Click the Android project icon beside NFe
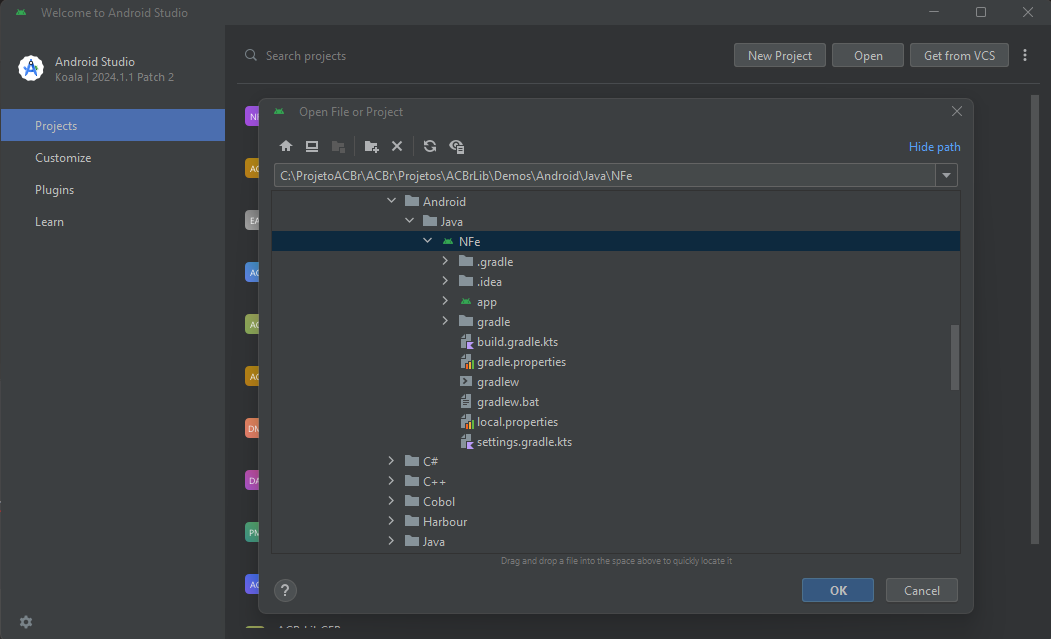Viewport: 1051px width, 639px height. click(448, 241)
